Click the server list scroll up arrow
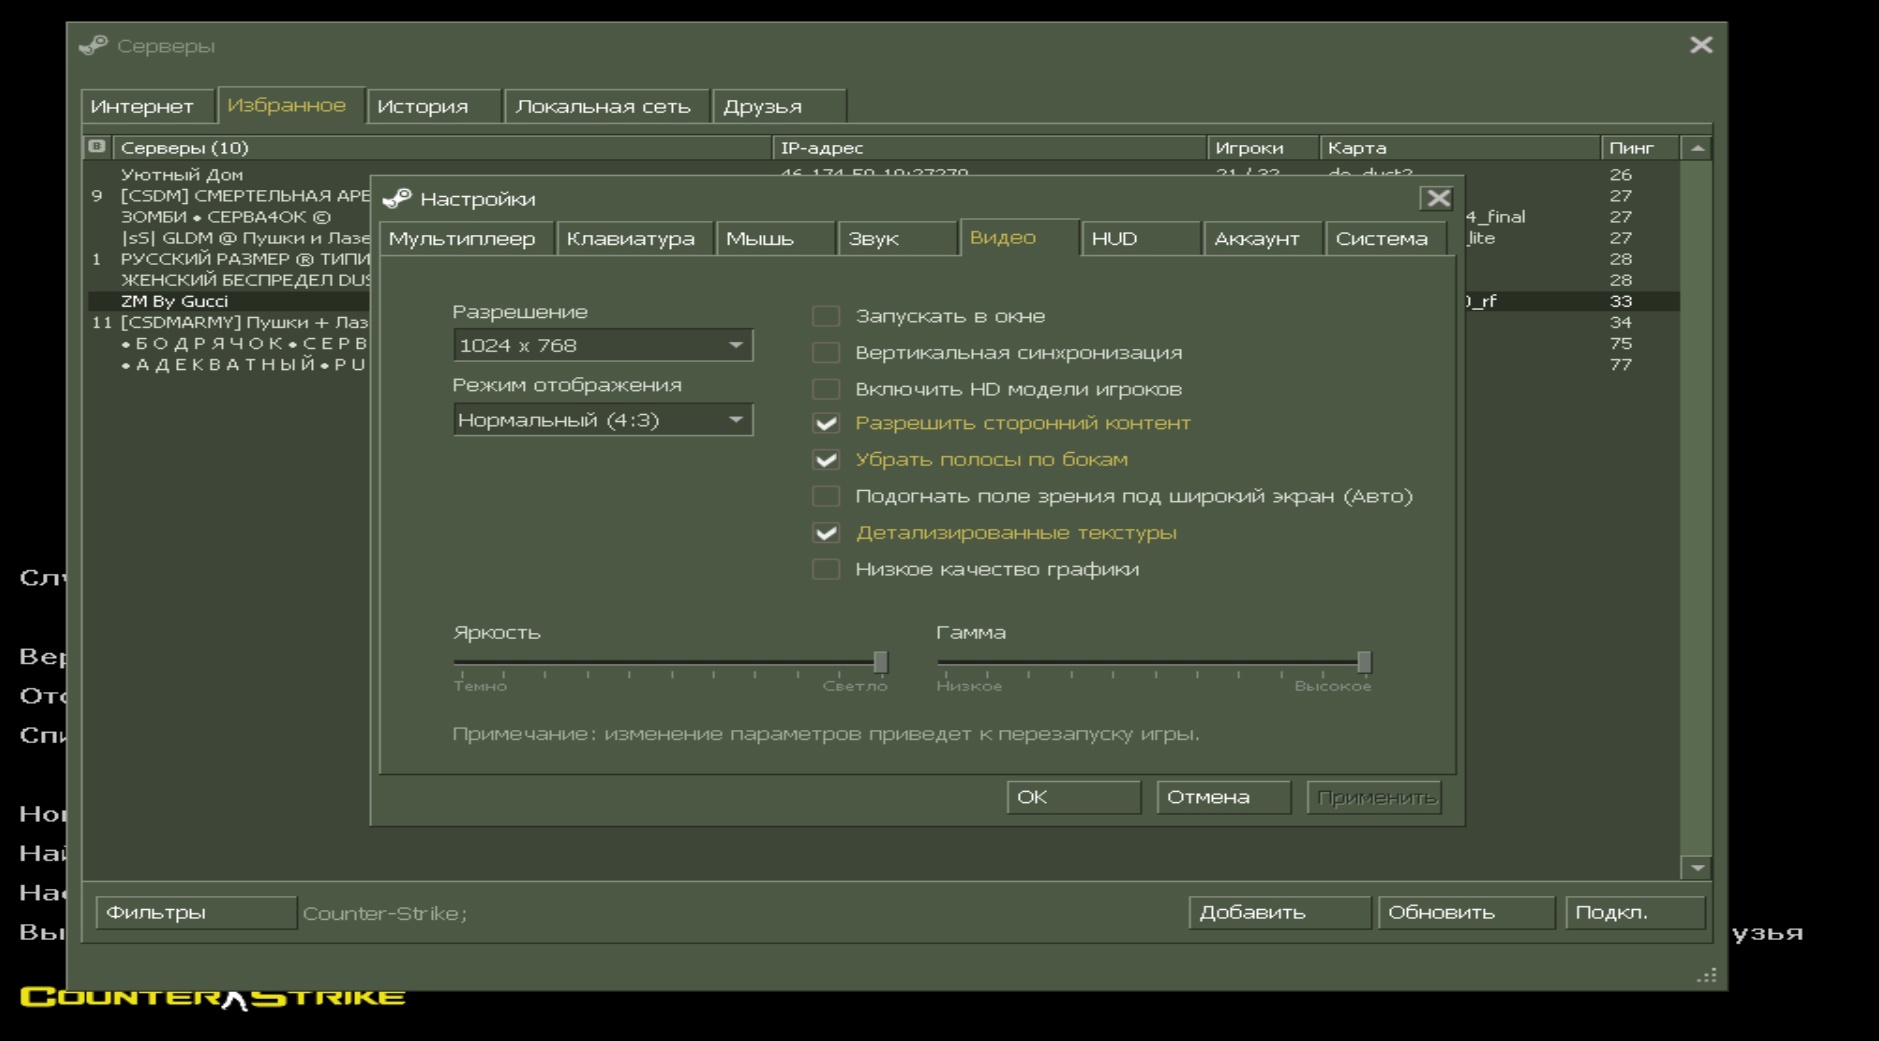Screen dimensions: 1879x1041 click(x=1697, y=148)
